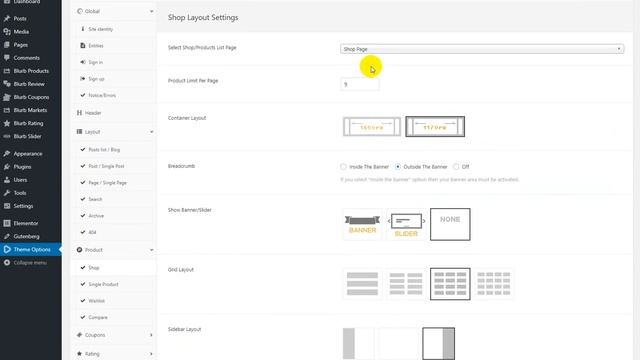
Task: Open 404 layout settings item
Action: [x=113, y=232]
